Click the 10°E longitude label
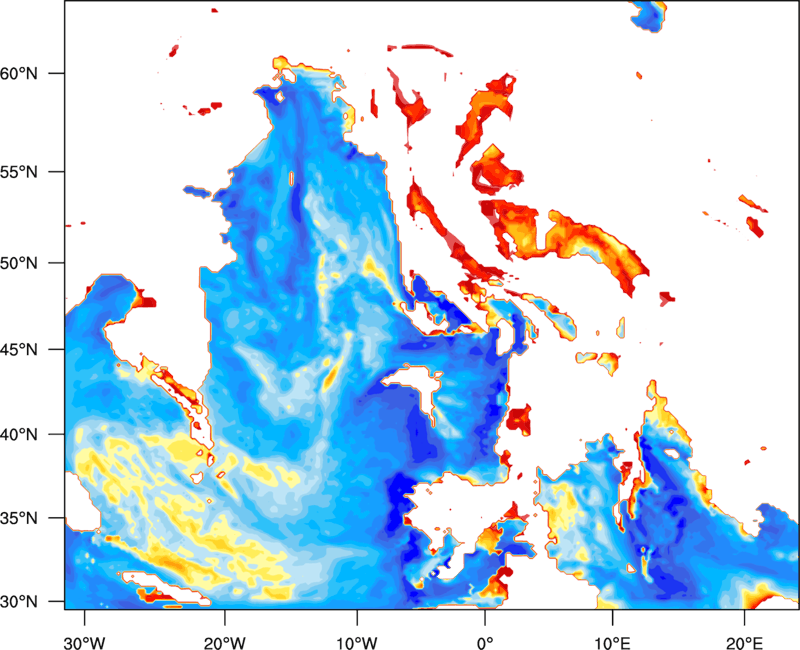 click(x=612, y=643)
